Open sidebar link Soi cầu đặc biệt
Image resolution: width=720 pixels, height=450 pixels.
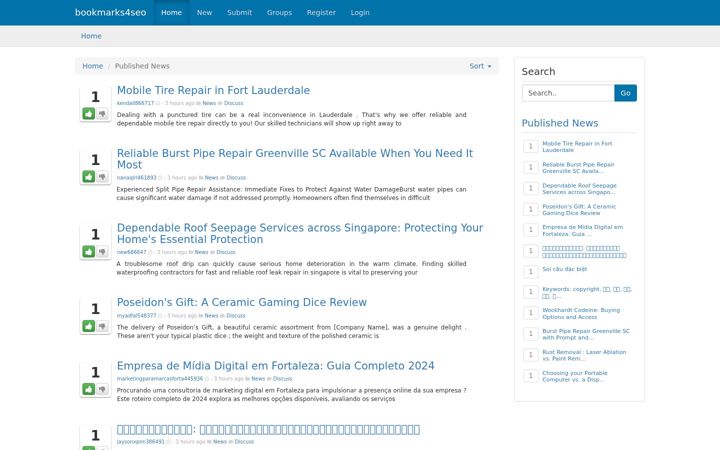point(564,269)
